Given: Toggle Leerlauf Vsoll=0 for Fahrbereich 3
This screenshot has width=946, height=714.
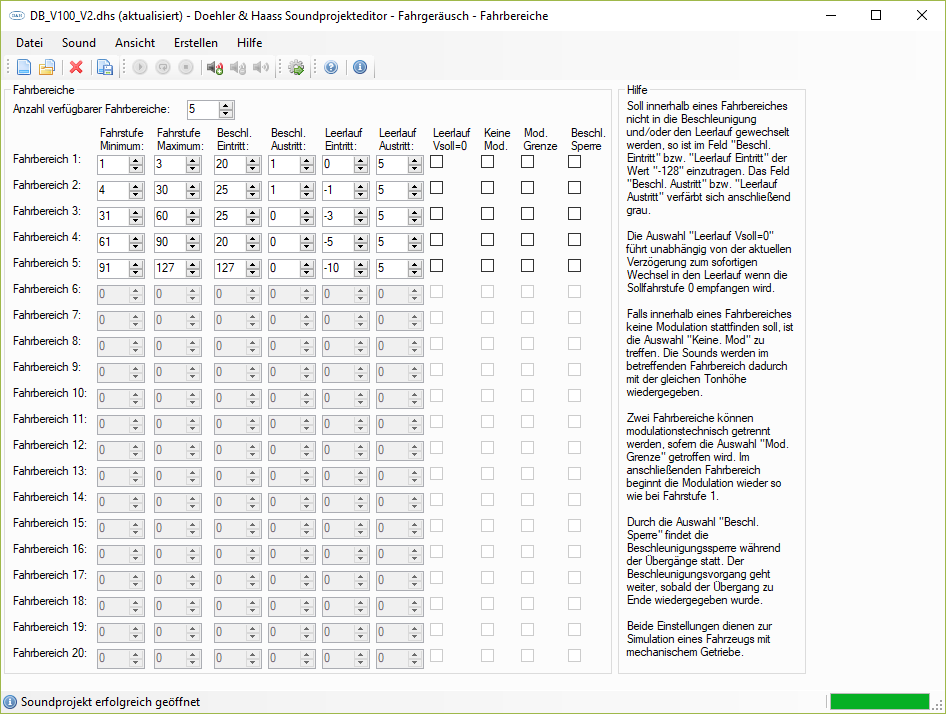Looking at the screenshot, I should click(437, 214).
